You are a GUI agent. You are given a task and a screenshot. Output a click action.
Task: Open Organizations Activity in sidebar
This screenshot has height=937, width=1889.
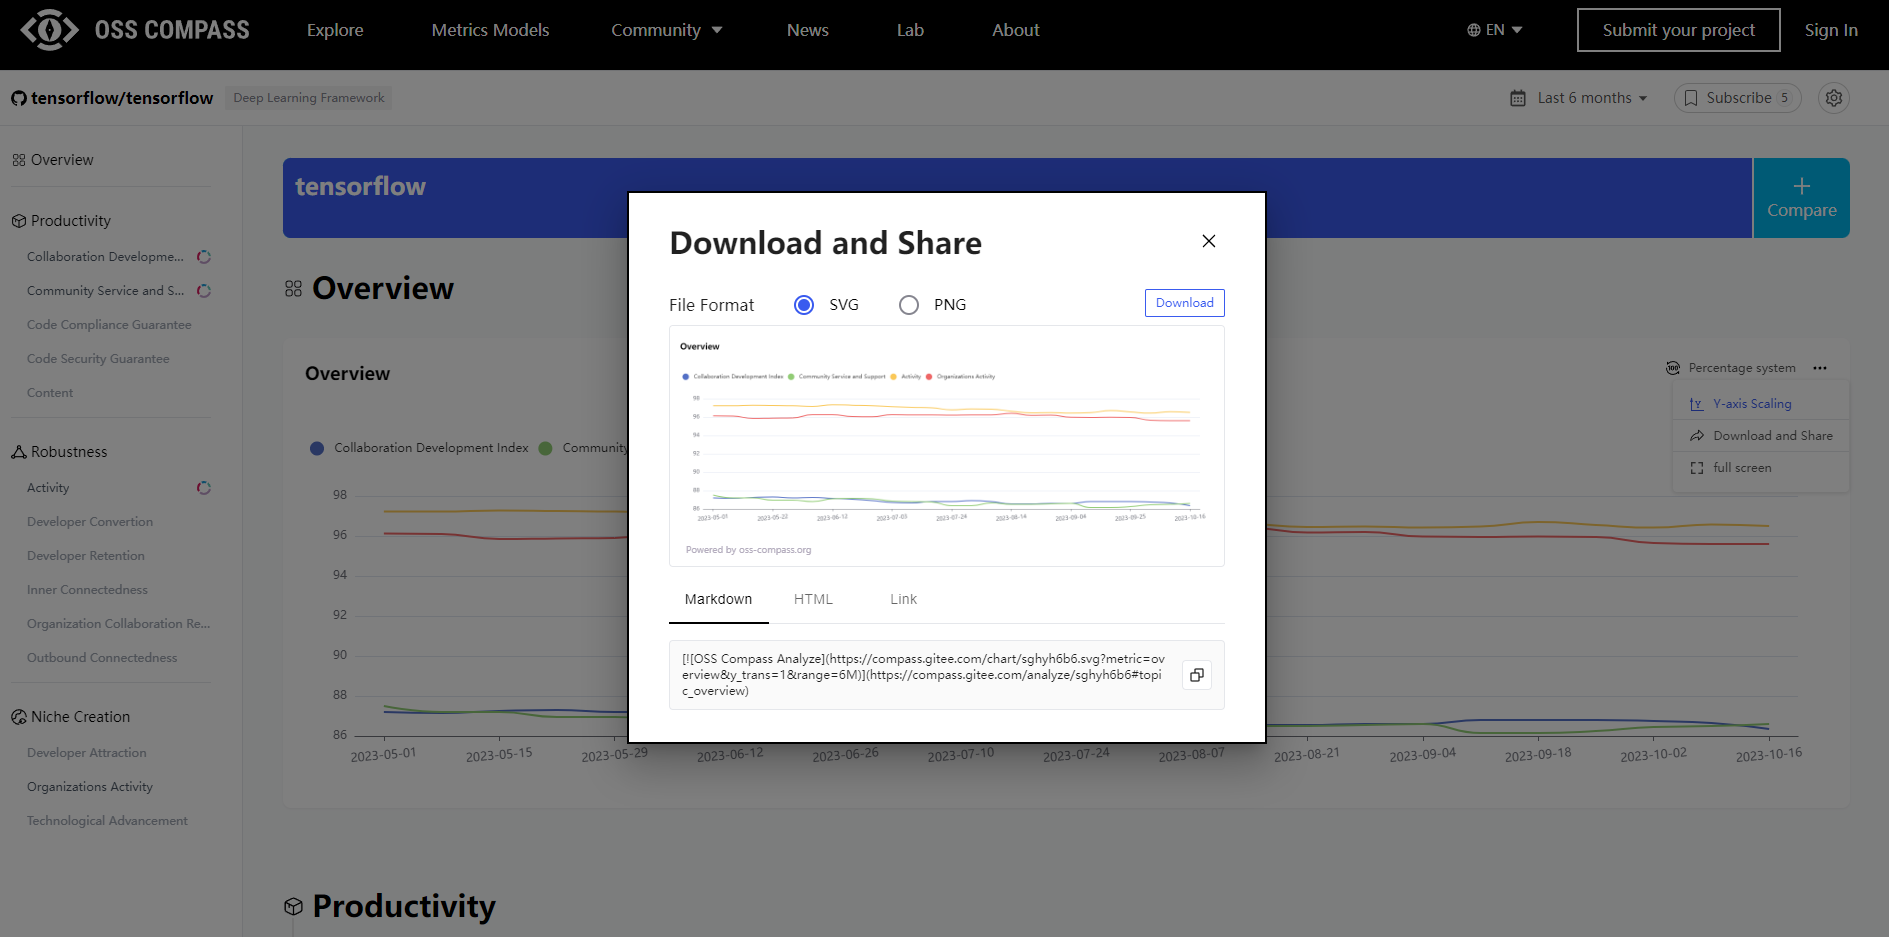click(x=90, y=787)
